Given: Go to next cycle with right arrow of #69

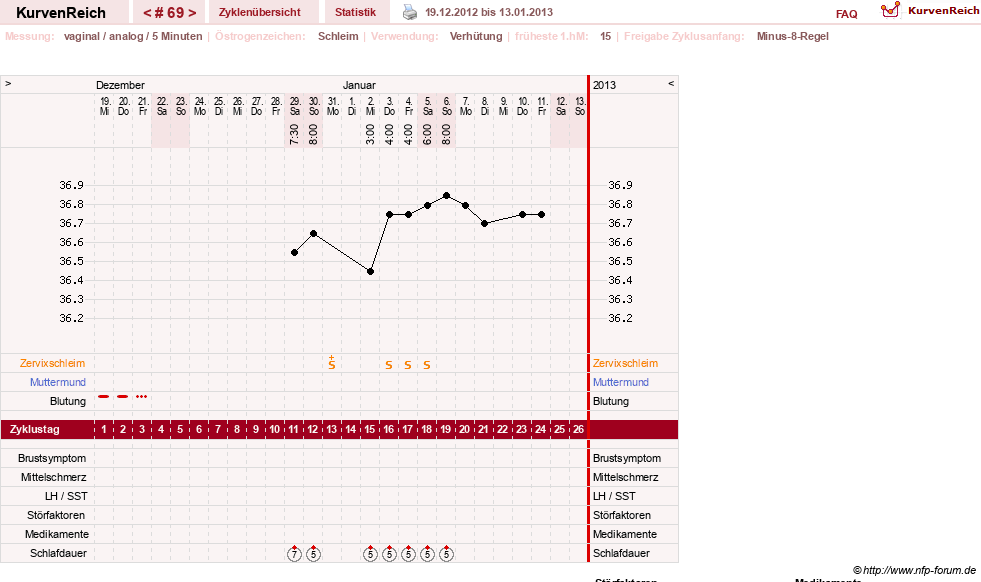Looking at the screenshot, I should click(x=192, y=13).
